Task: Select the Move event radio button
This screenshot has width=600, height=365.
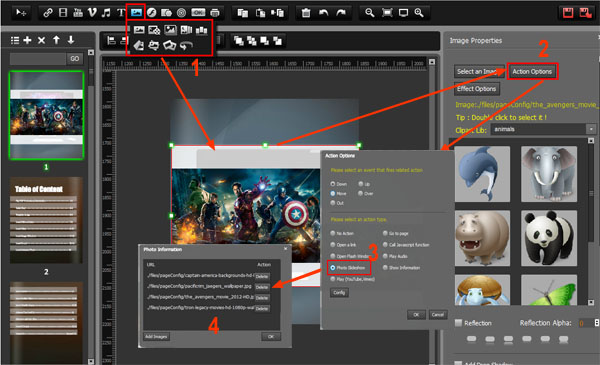Action: 333,194
